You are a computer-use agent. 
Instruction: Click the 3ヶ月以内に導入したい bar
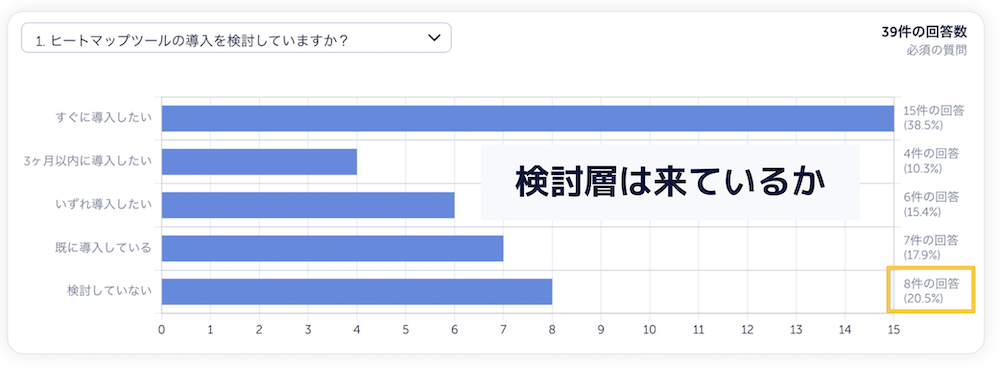click(x=259, y=161)
